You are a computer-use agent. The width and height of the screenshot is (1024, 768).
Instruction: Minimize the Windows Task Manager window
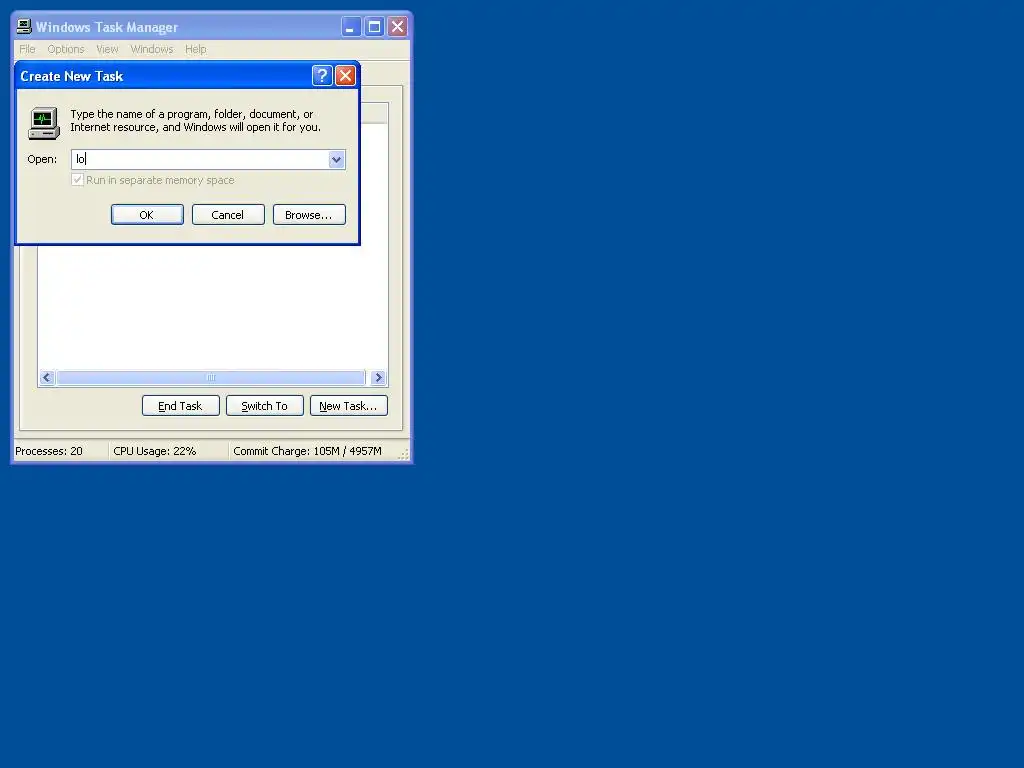click(351, 27)
